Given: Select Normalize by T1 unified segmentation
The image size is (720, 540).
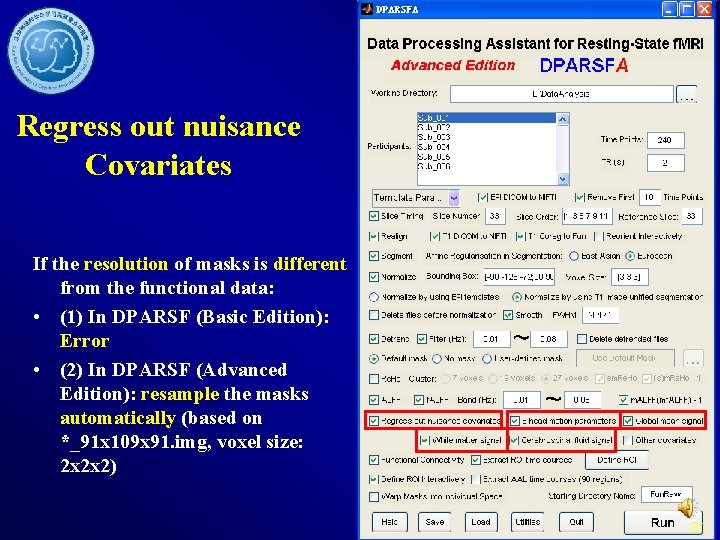Looking at the screenshot, I should (x=517, y=297).
